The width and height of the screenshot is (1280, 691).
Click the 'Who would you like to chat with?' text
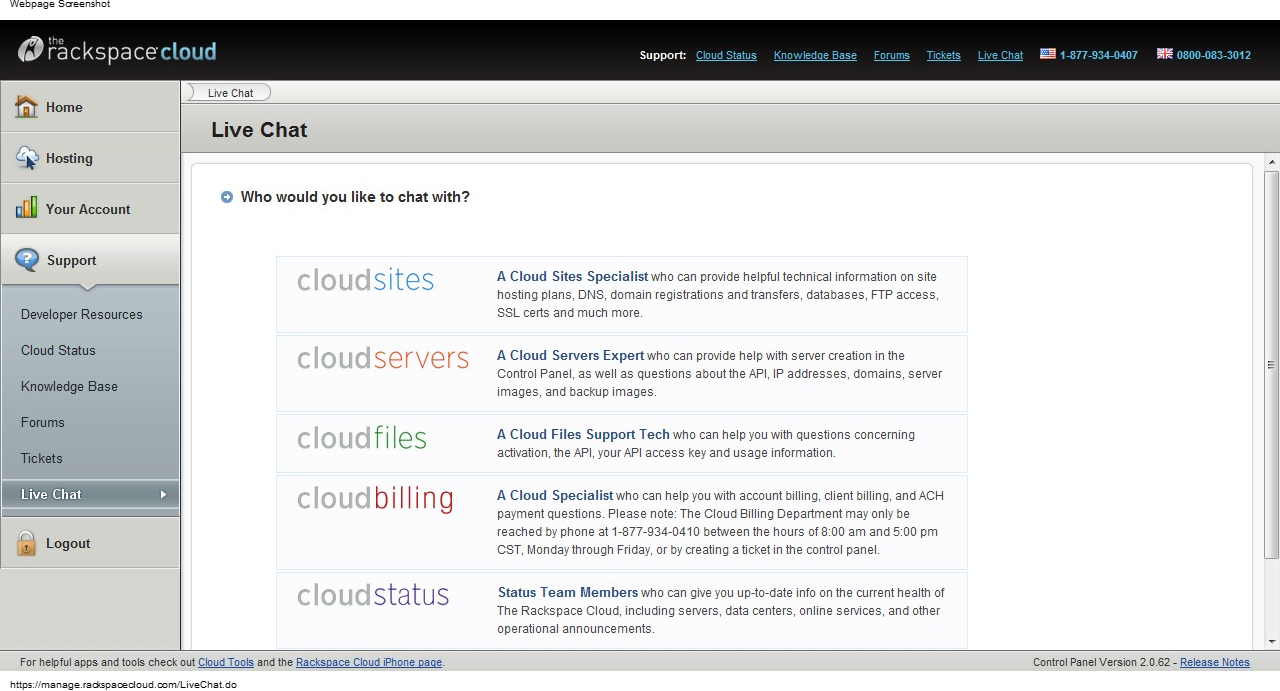[x=355, y=197]
